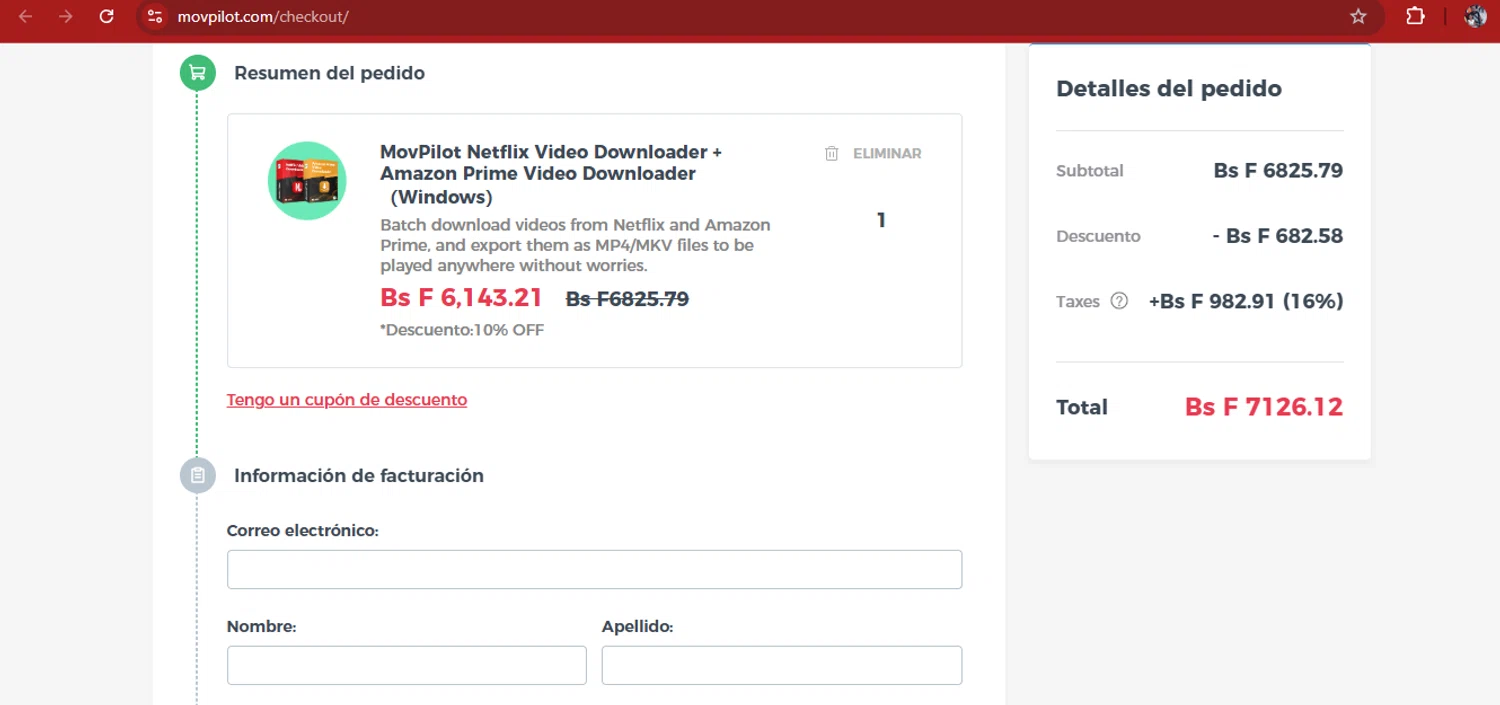Click the "Información de facturación" heading
Image resolution: width=1500 pixels, height=705 pixels.
pyautogui.click(x=359, y=476)
